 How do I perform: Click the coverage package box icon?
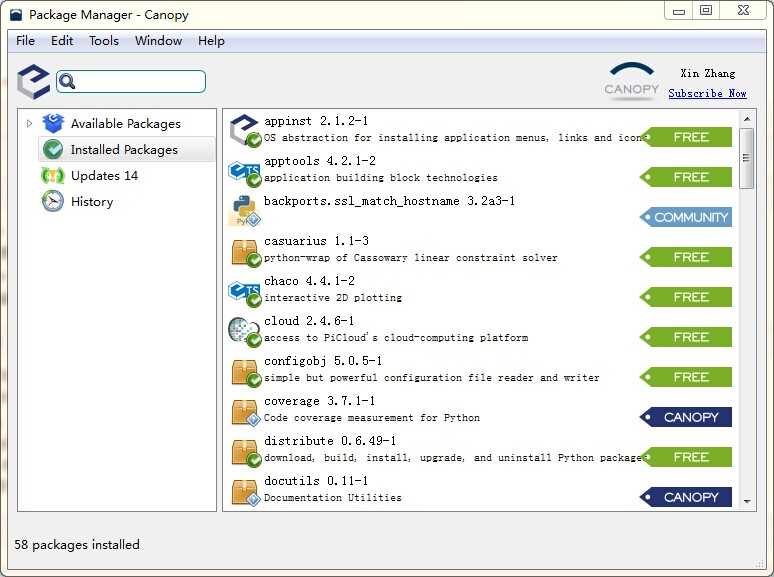[x=246, y=413]
